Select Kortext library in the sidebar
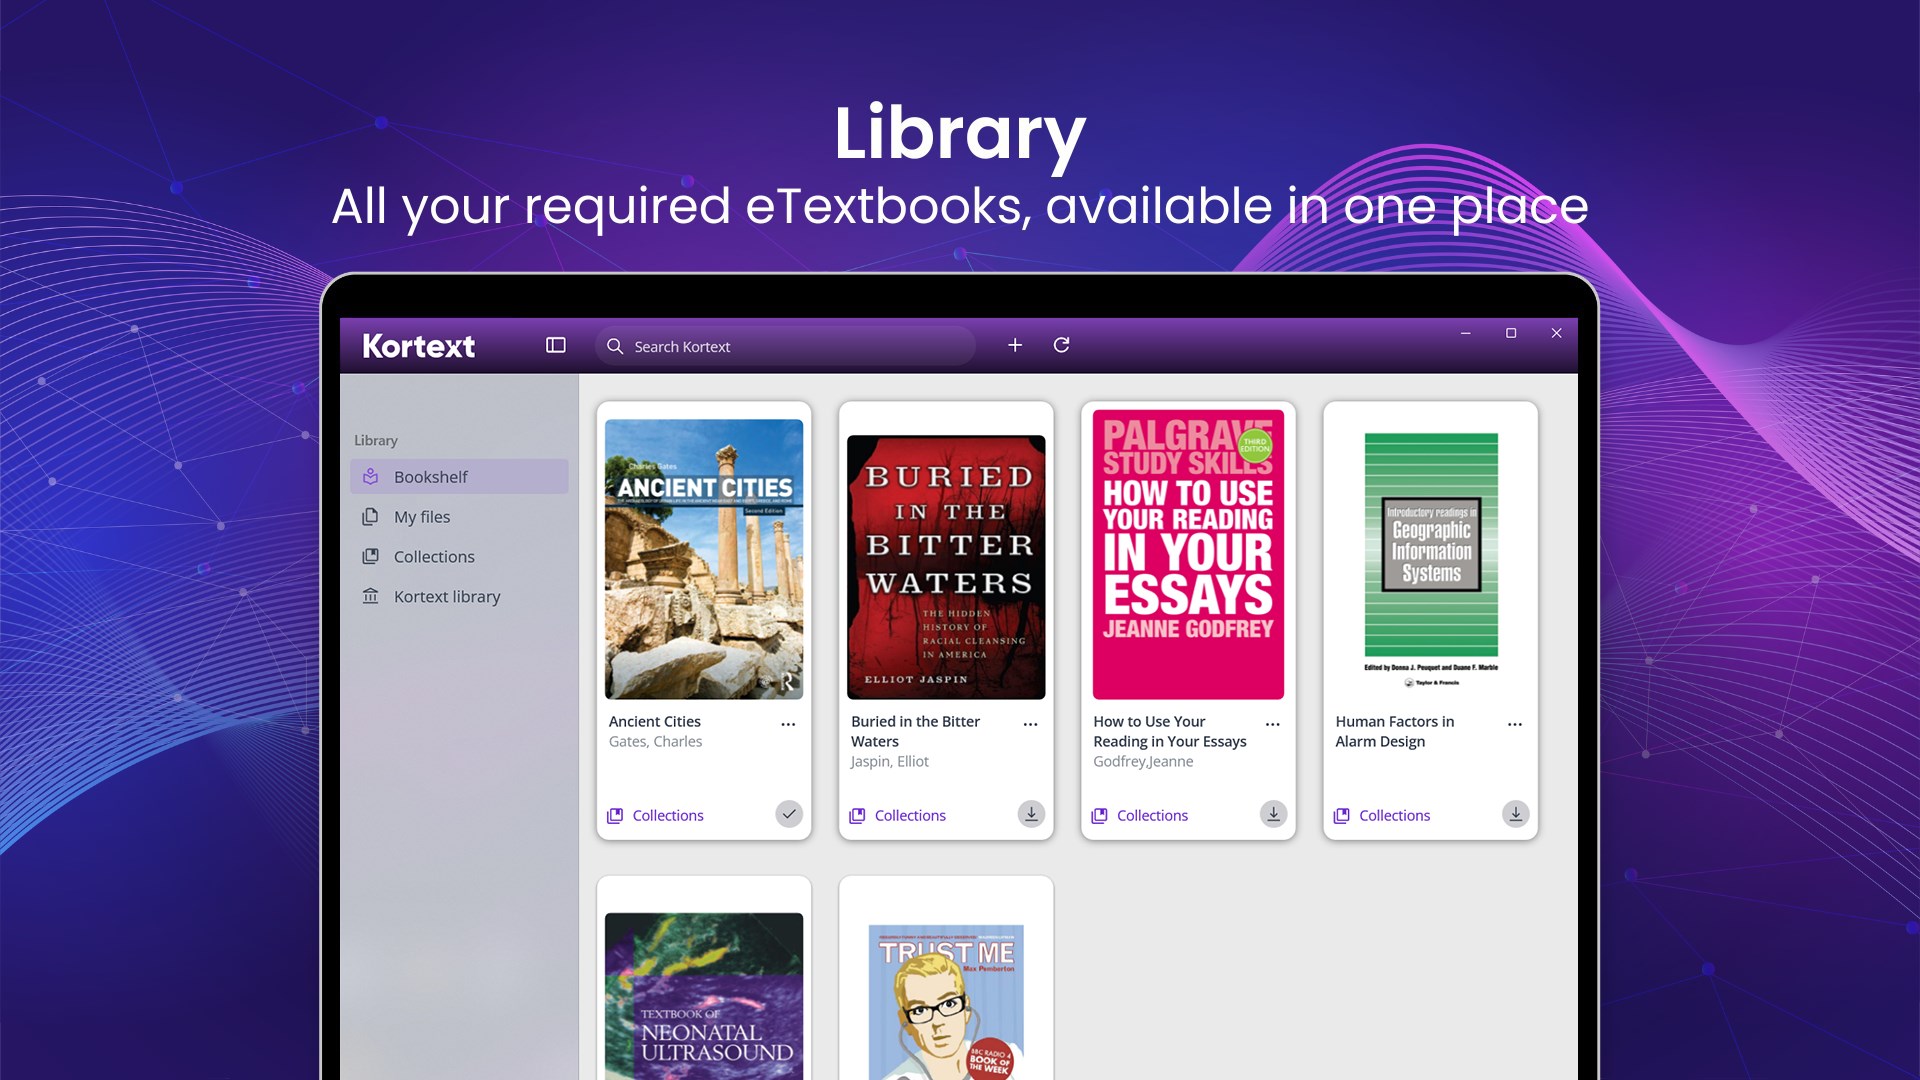 (447, 596)
